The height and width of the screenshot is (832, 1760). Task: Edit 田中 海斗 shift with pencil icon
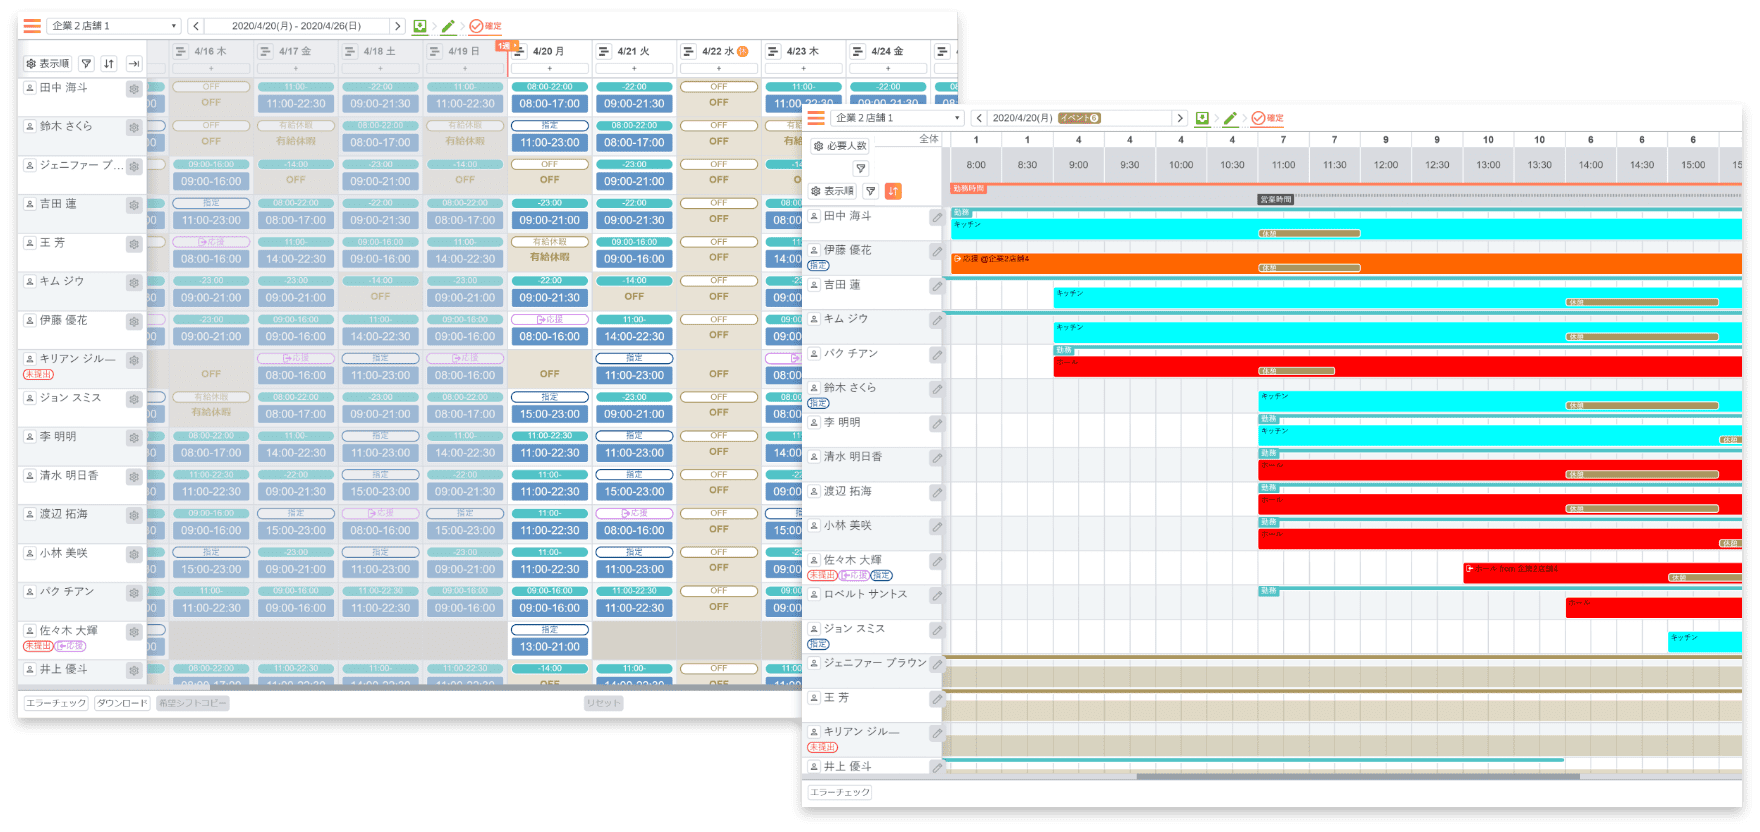[936, 217]
